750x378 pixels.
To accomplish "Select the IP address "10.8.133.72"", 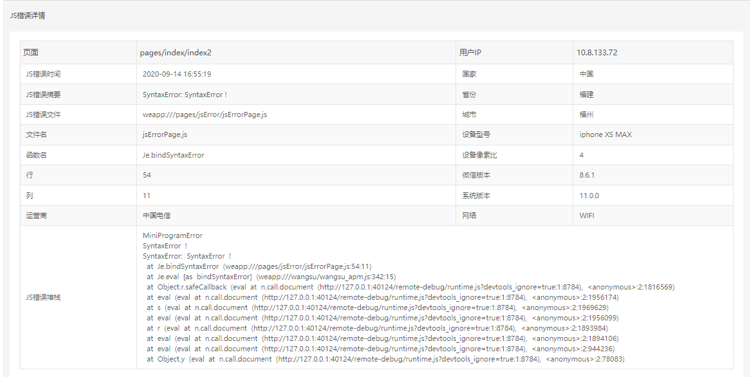I will coord(596,53).
